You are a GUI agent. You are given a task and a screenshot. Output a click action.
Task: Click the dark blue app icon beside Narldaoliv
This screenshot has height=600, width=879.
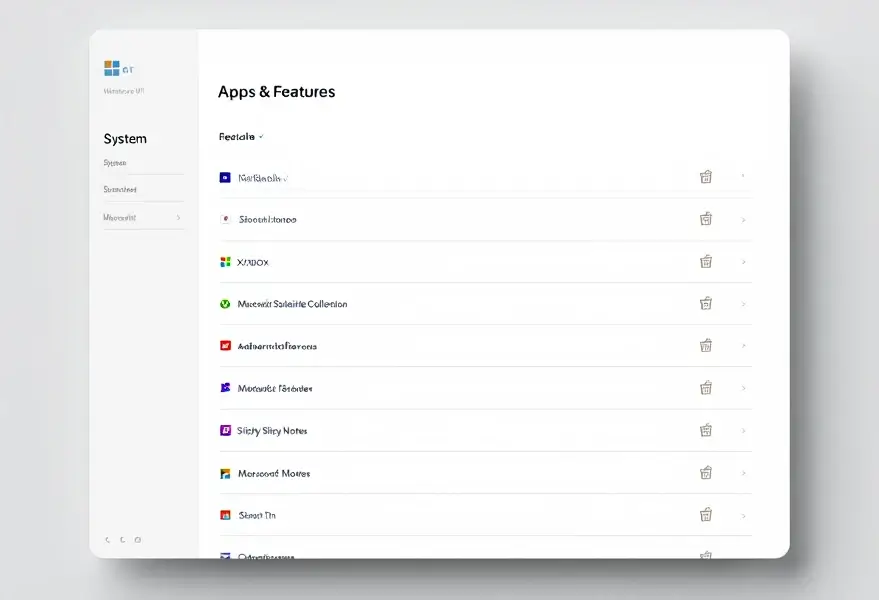point(225,178)
